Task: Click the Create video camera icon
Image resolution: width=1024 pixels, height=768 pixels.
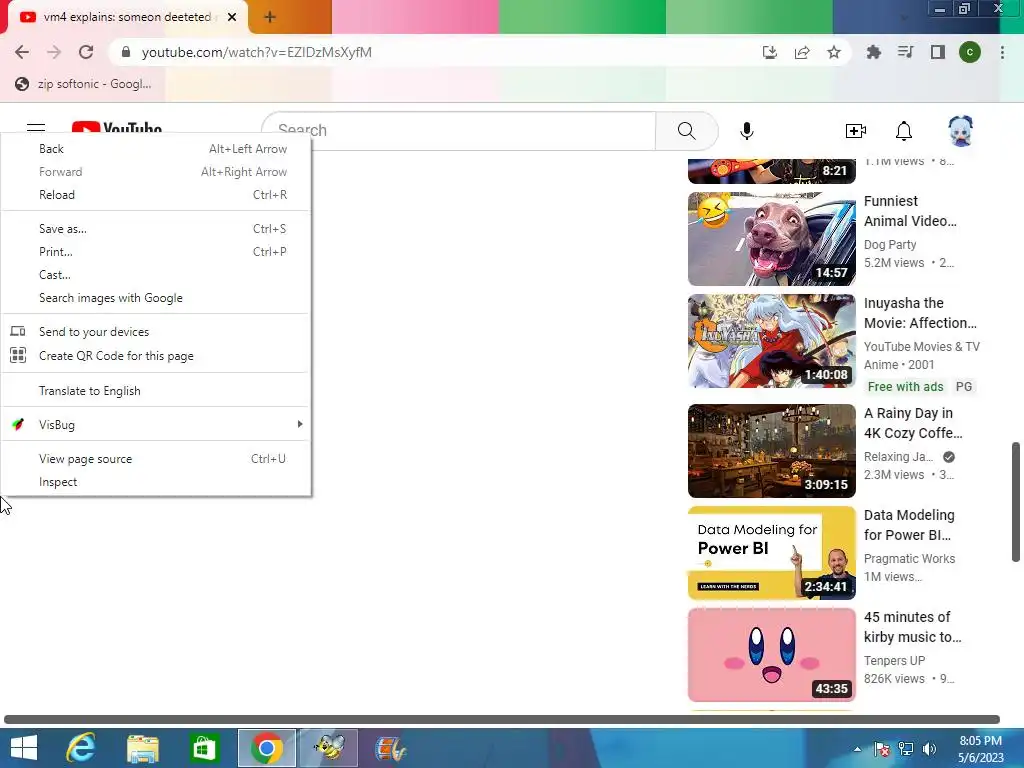Action: 856,131
